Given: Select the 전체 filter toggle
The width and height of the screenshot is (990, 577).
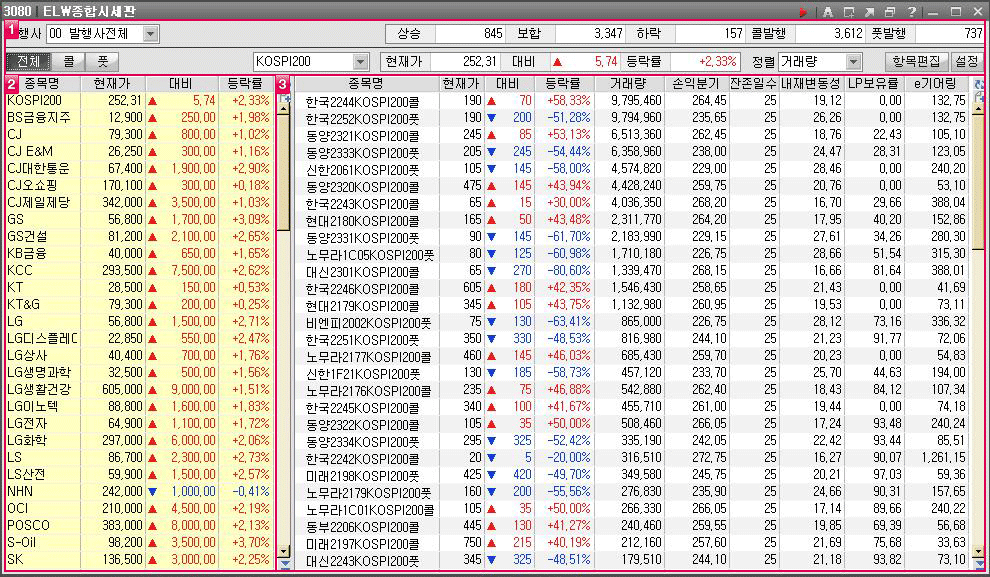Looking at the screenshot, I should (28, 62).
